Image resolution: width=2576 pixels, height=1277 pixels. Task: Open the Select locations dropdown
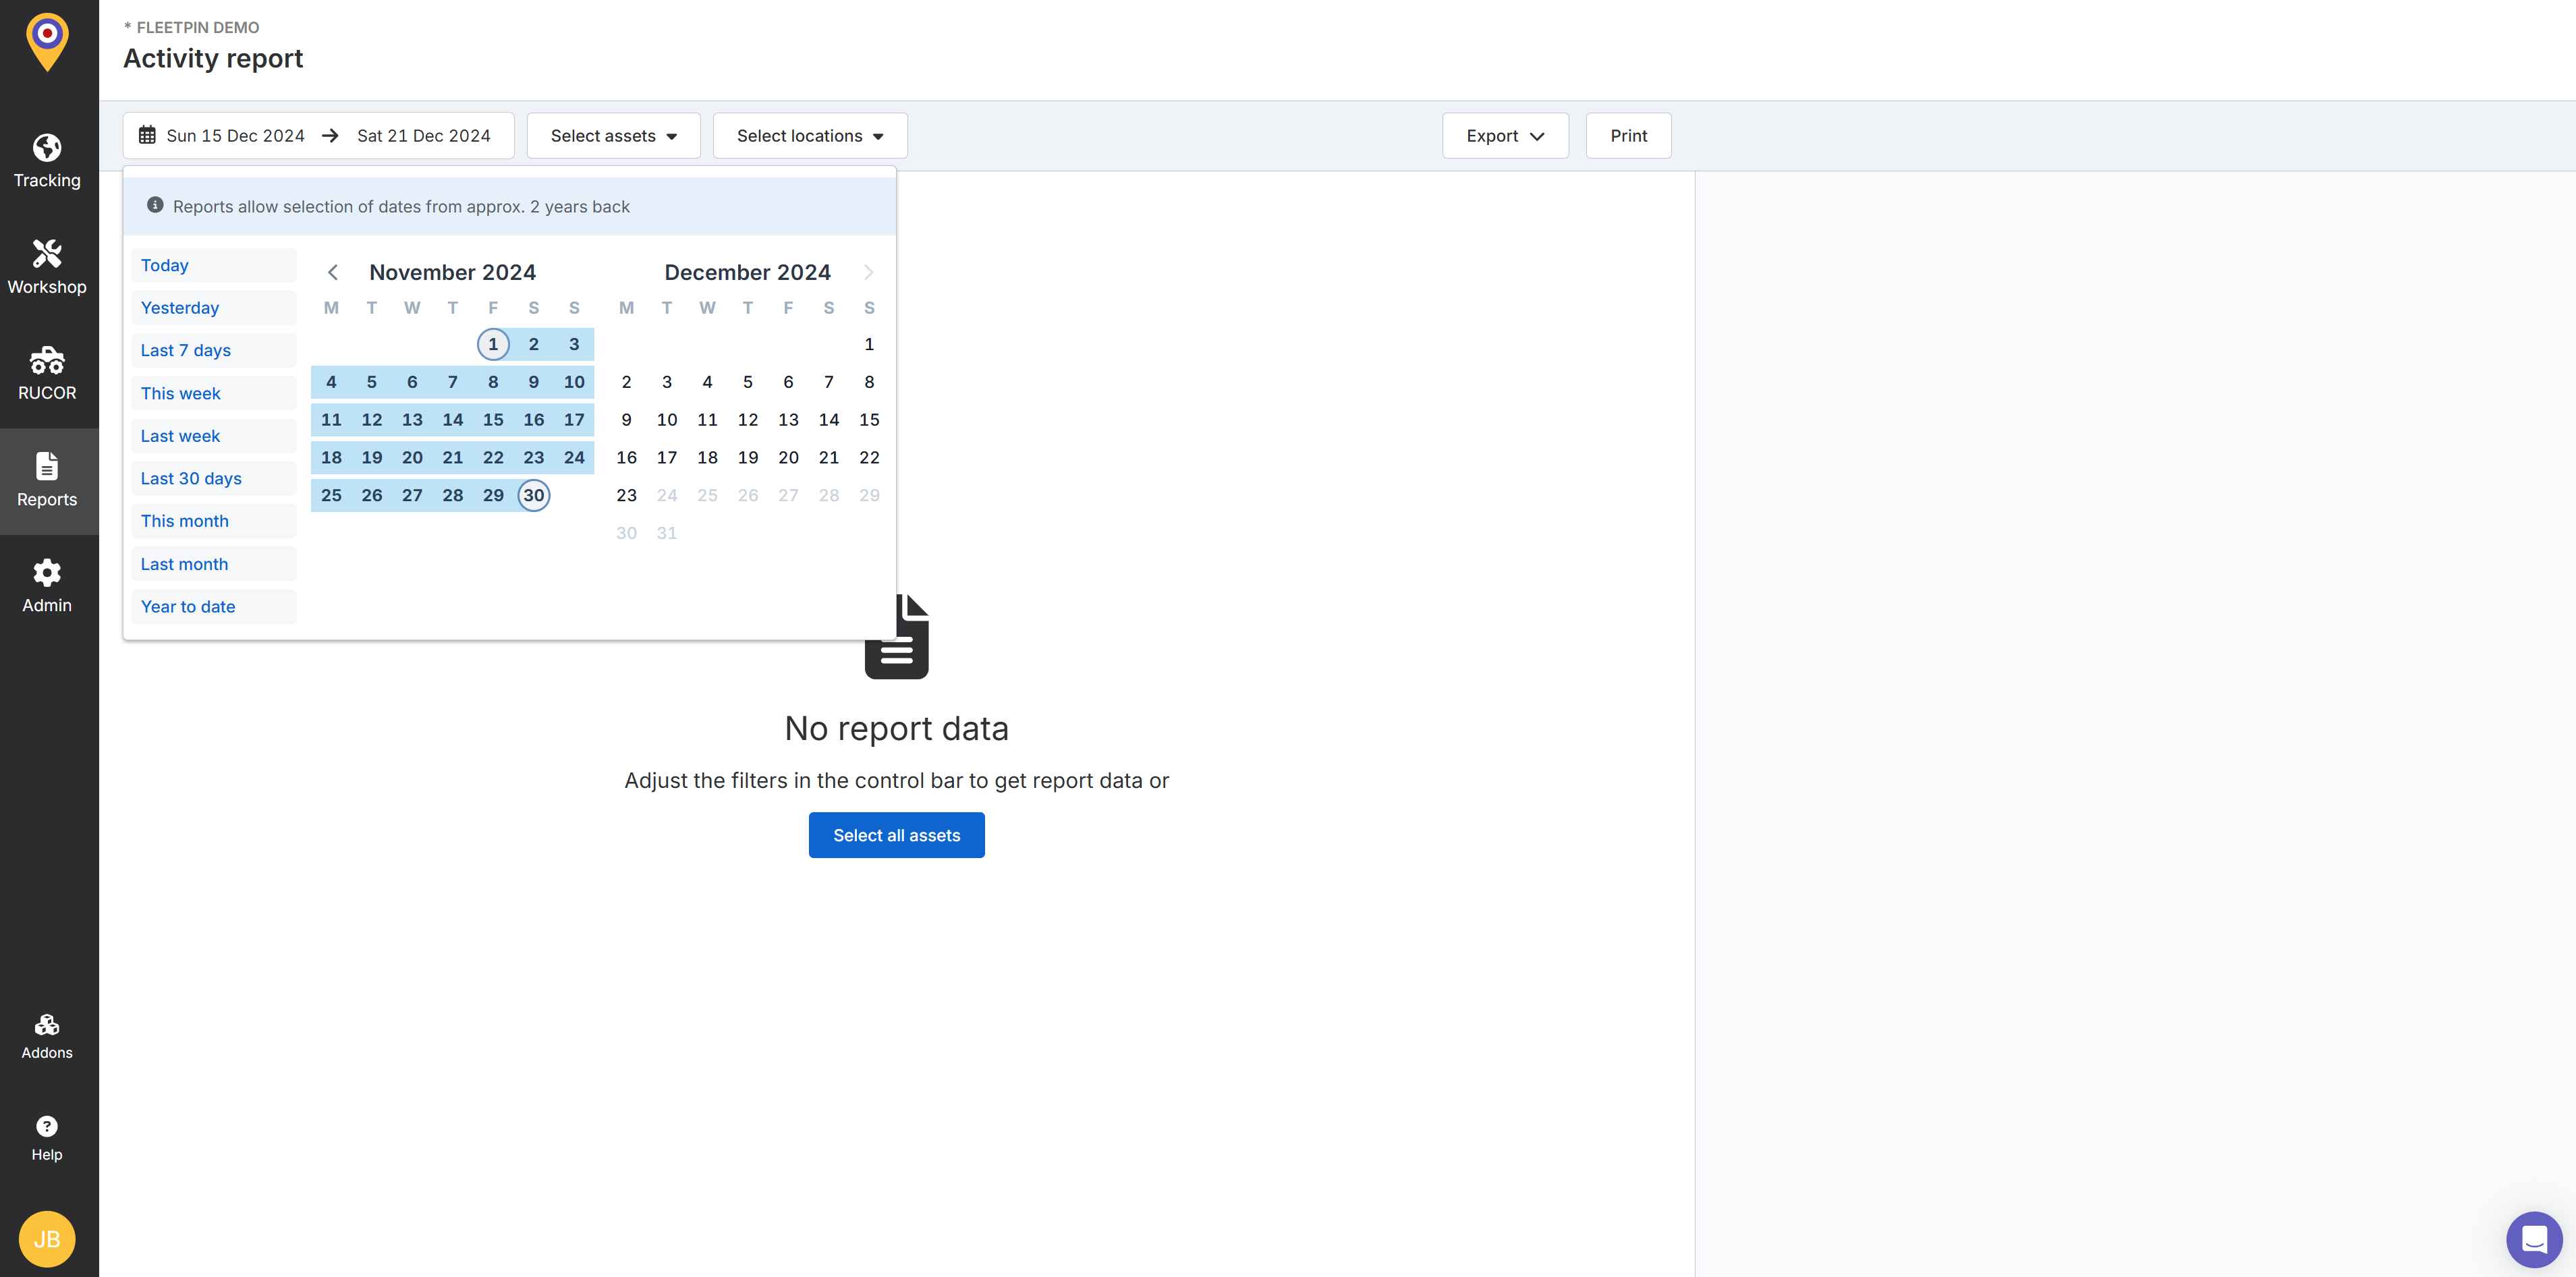(x=810, y=136)
